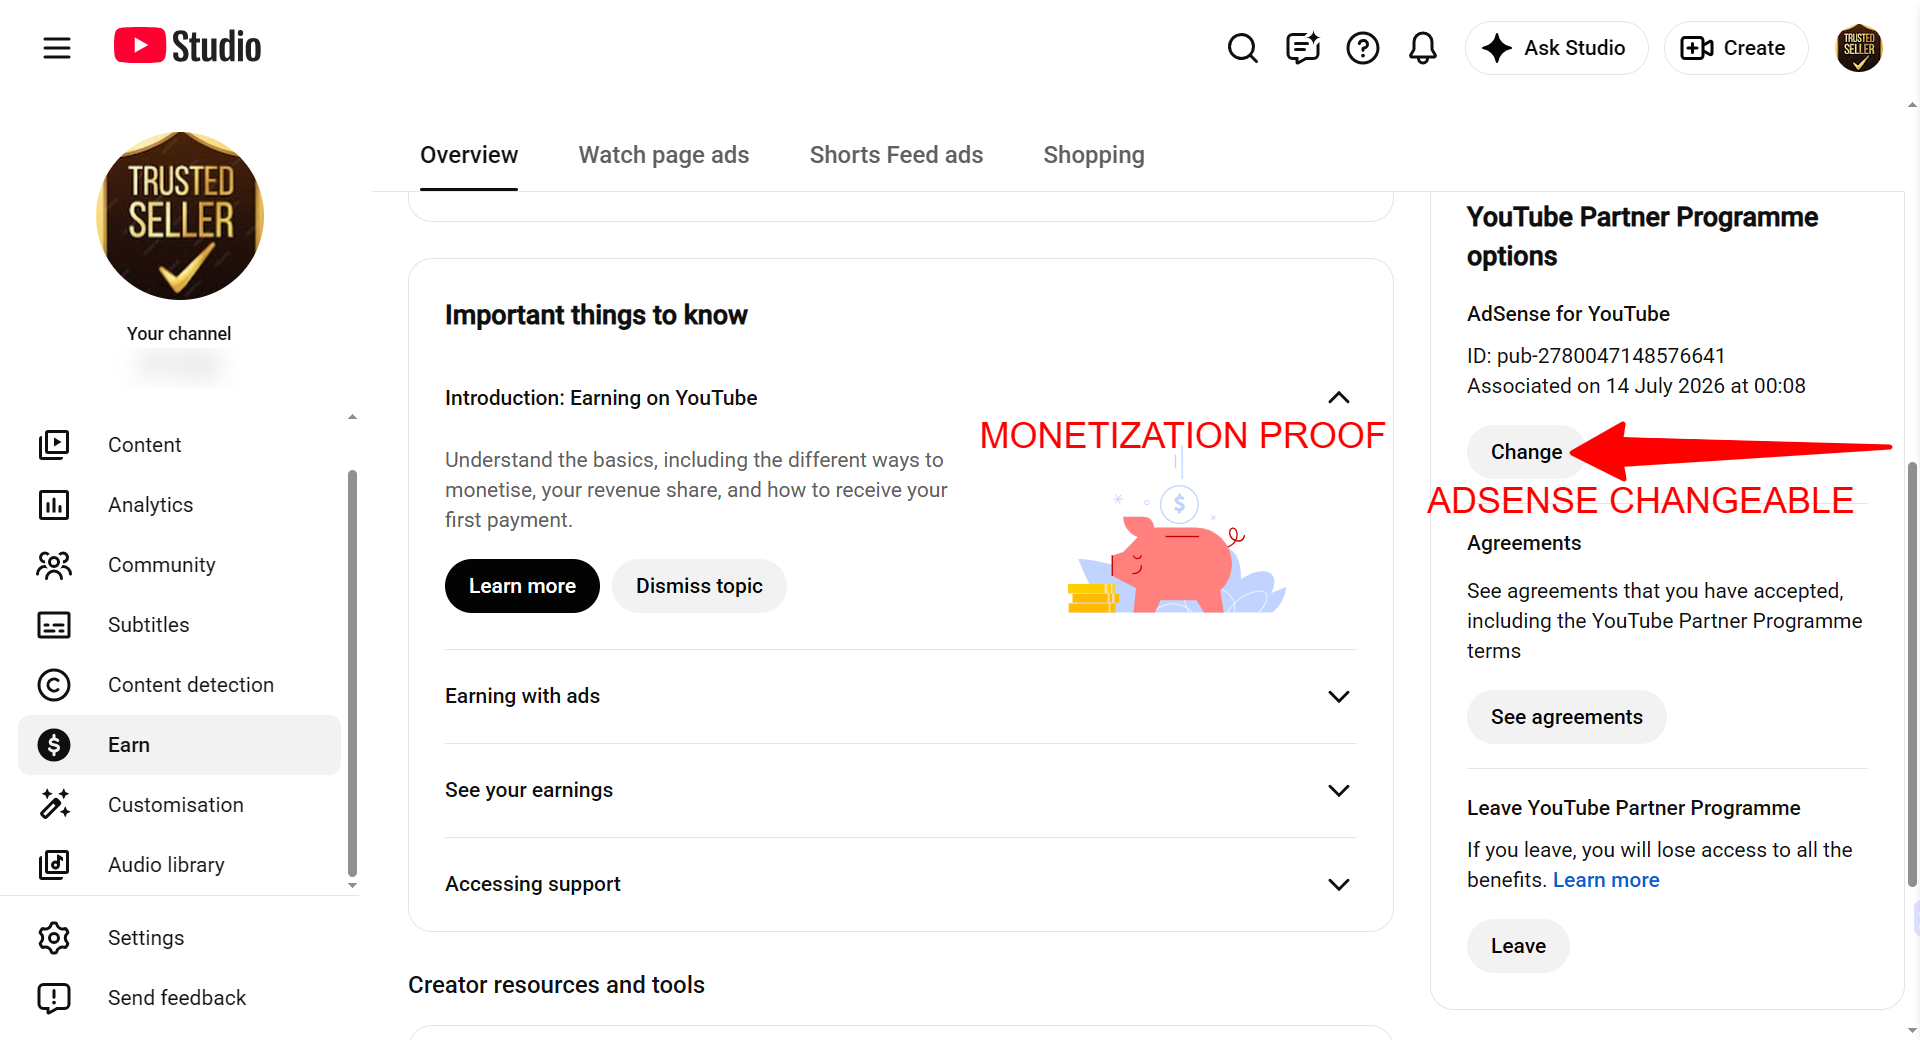This screenshot has height=1040, width=1920.
Task: Select the Content detection copyright icon
Action: point(54,685)
